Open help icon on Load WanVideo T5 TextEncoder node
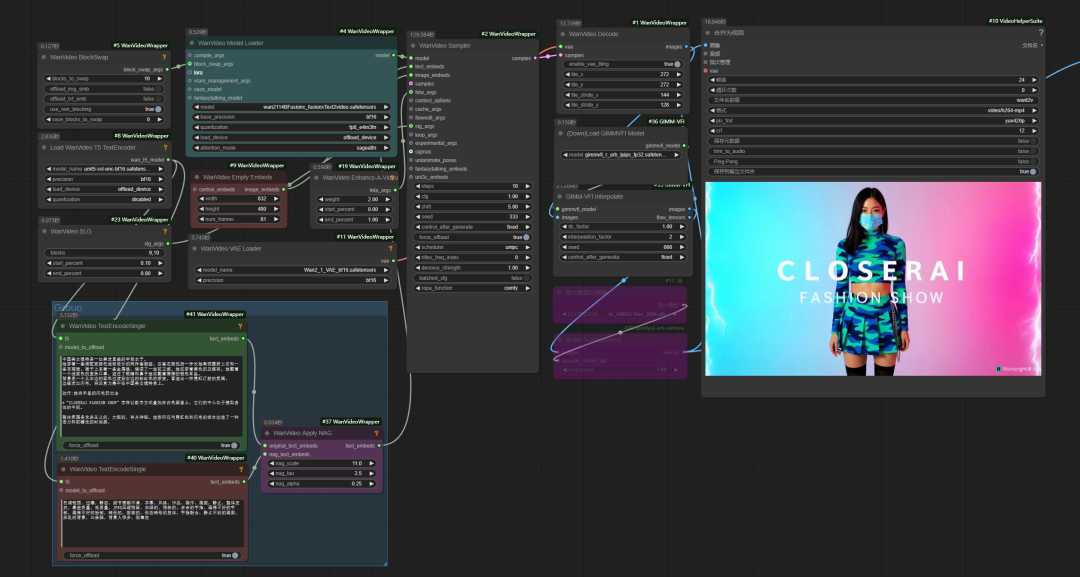 [x=165, y=147]
